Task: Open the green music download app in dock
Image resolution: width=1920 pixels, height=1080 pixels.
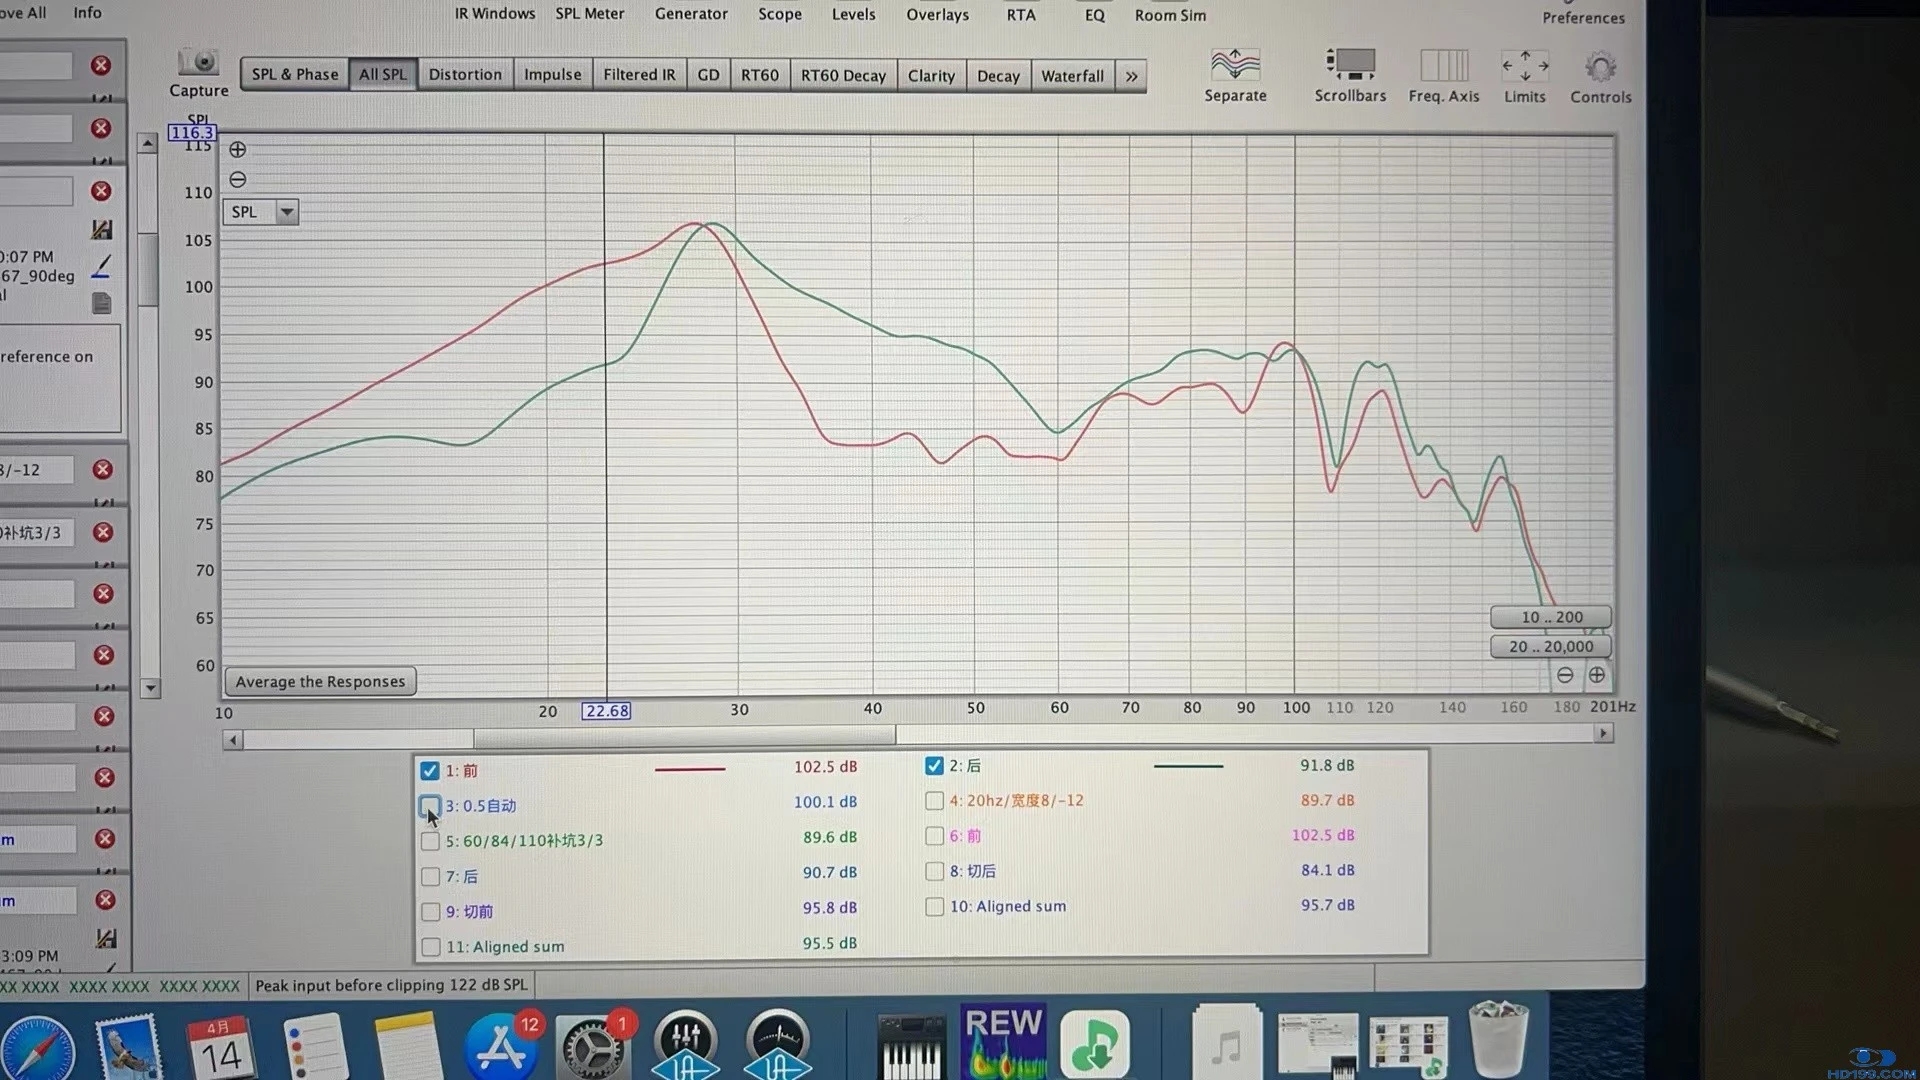Action: point(1095,1043)
